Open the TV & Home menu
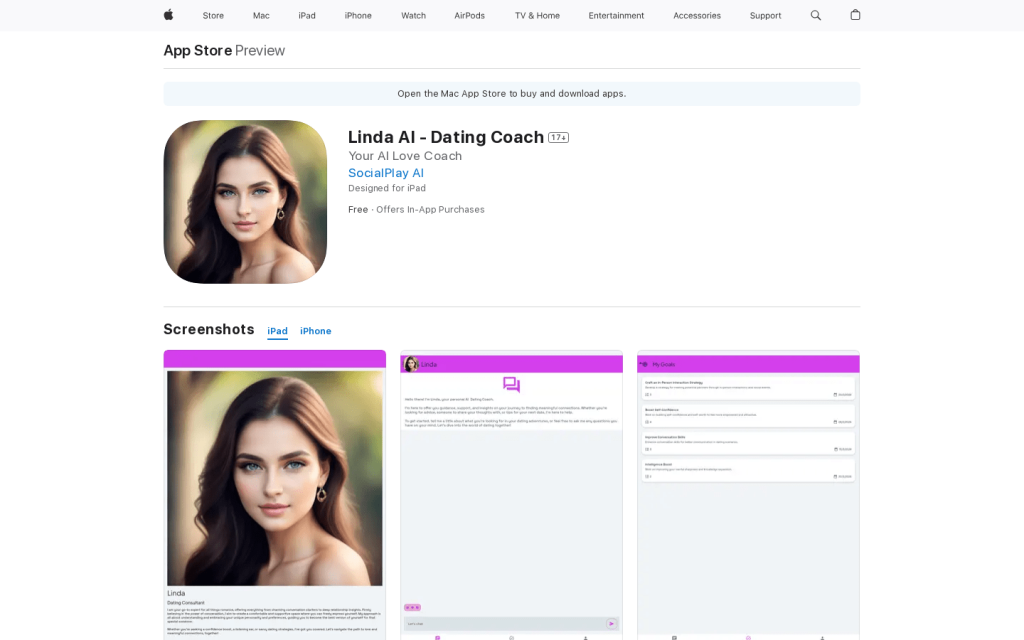This screenshot has height=640, width=1024. click(x=537, y=16)
